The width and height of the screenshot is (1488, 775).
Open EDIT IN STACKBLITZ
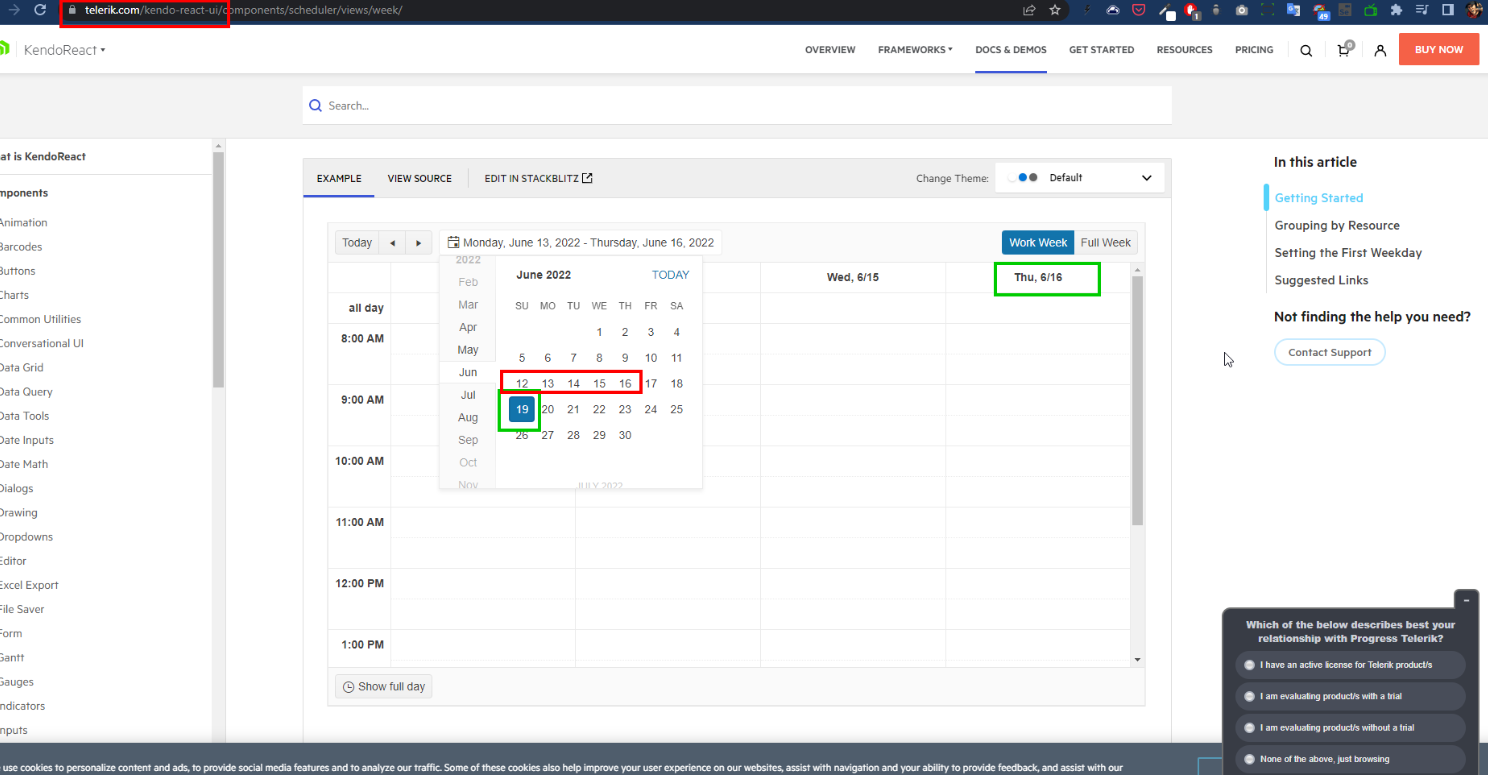pyautogui.click(x=539, y=179)
